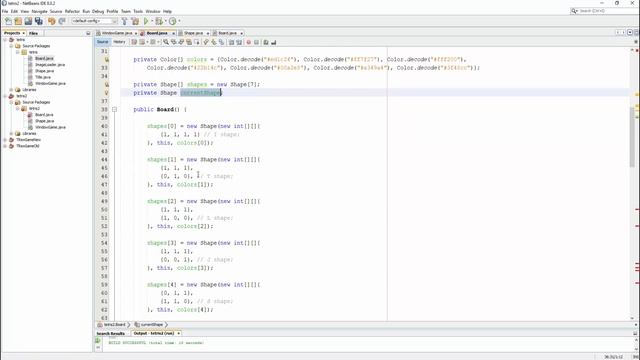640x360 pixels.
Task: Switch to Shape.java editor tab
Action: [x=193, y=33]
